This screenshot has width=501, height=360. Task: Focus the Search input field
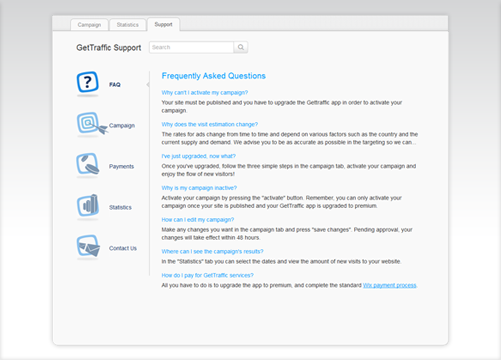coord(191,47)
